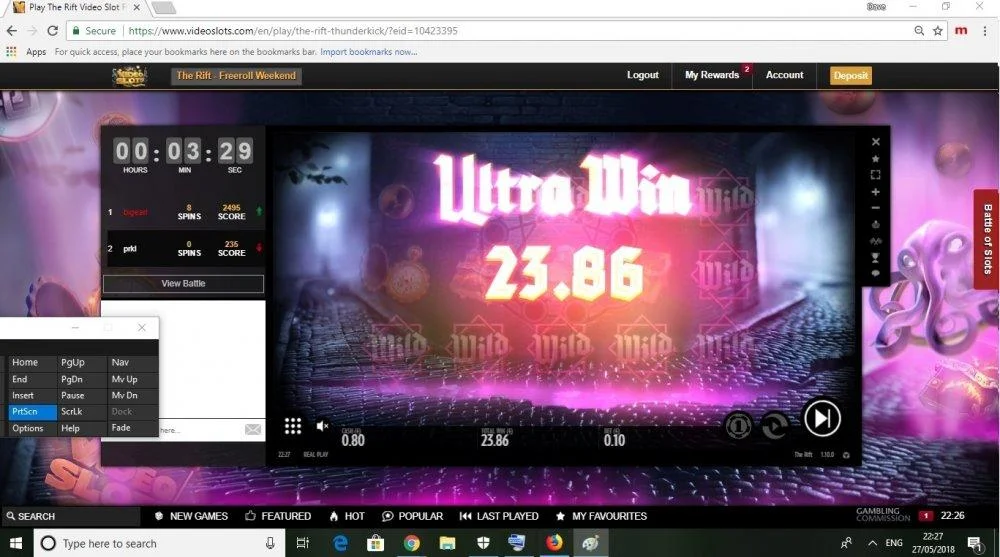1000x557 pixels.
Task: Send chat message with envelope icon
Action: [x=253, y=429]
